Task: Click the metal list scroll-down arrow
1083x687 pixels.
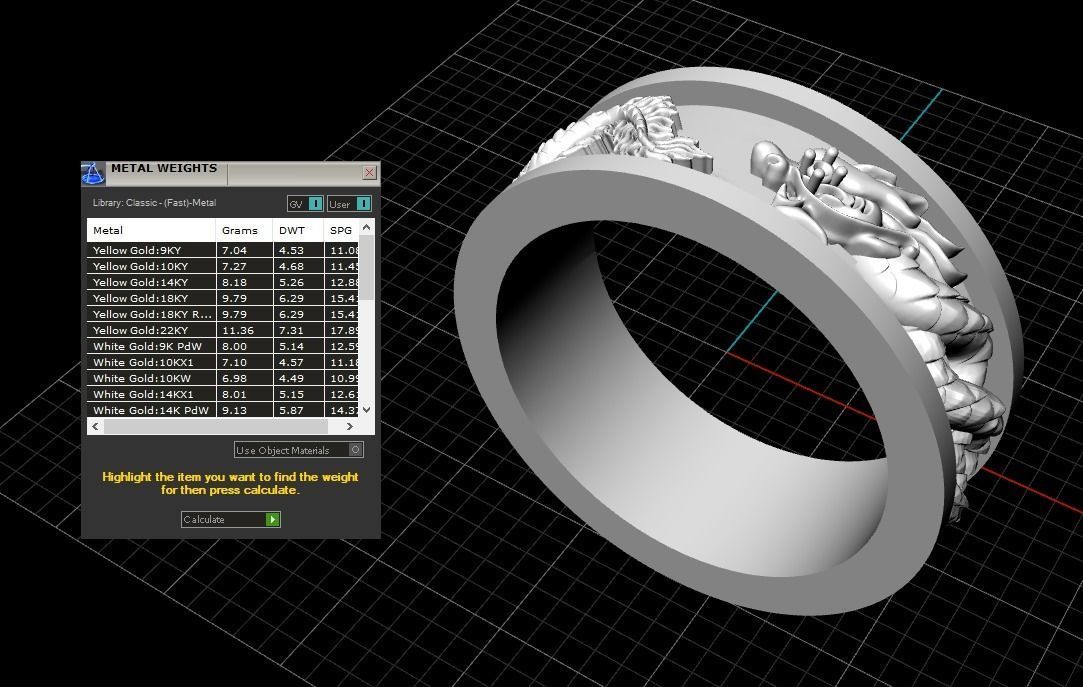Action: [x=367, y=409]
